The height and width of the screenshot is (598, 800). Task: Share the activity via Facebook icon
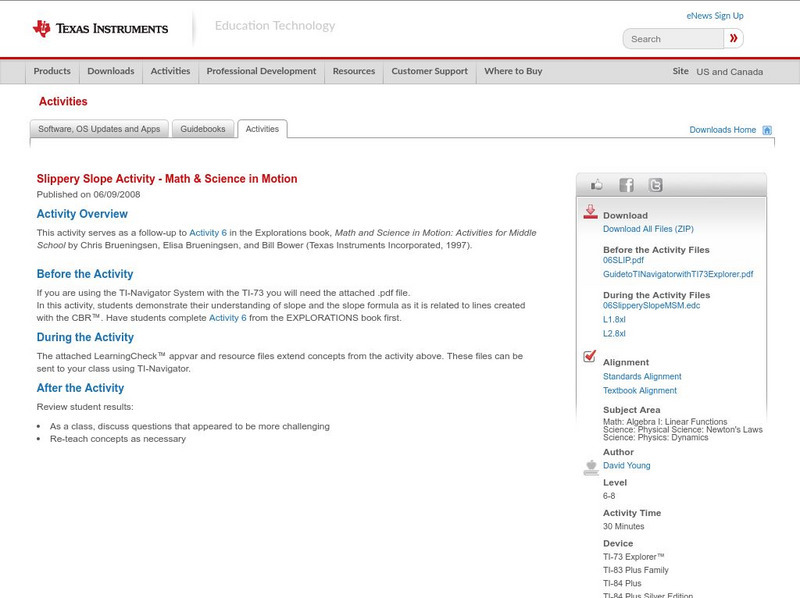point(627,185)
